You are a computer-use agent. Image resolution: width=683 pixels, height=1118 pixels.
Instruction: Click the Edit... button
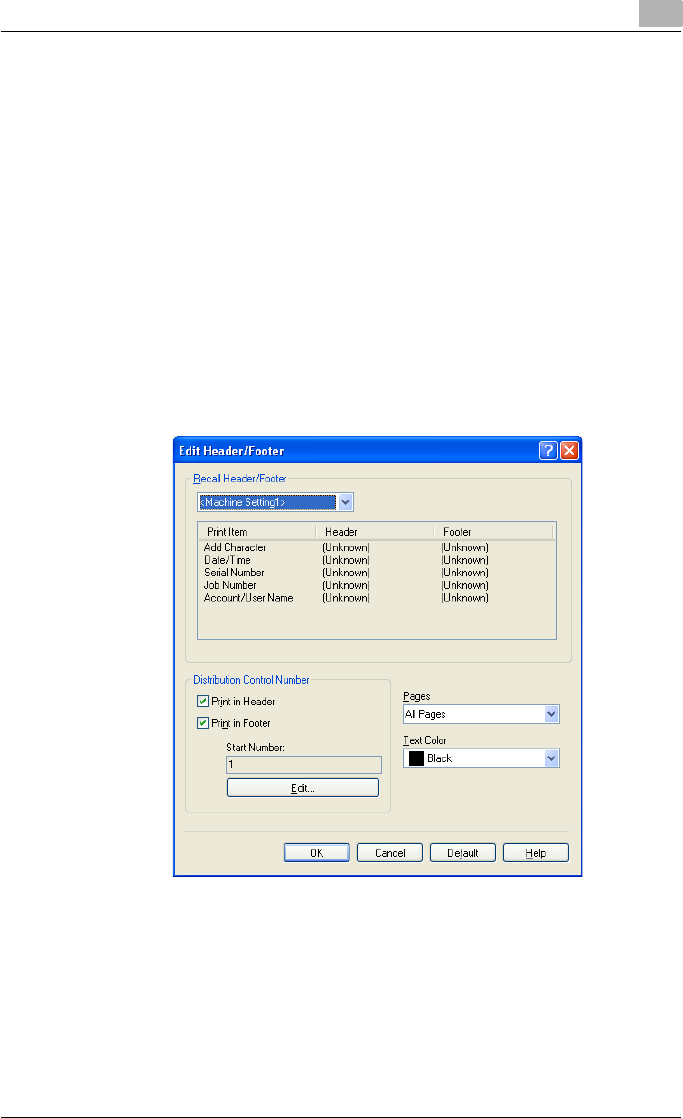click(303, 788)
